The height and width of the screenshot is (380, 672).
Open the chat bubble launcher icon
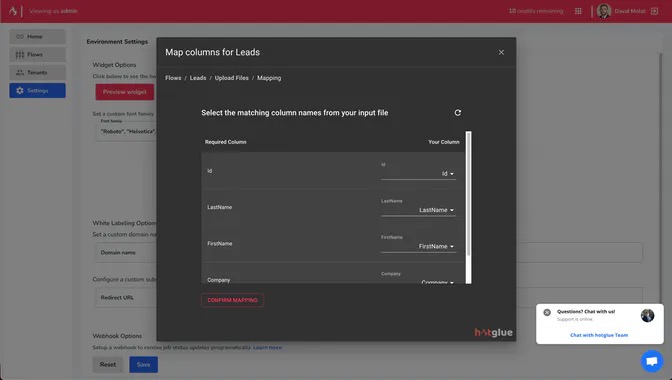point(652,361)
